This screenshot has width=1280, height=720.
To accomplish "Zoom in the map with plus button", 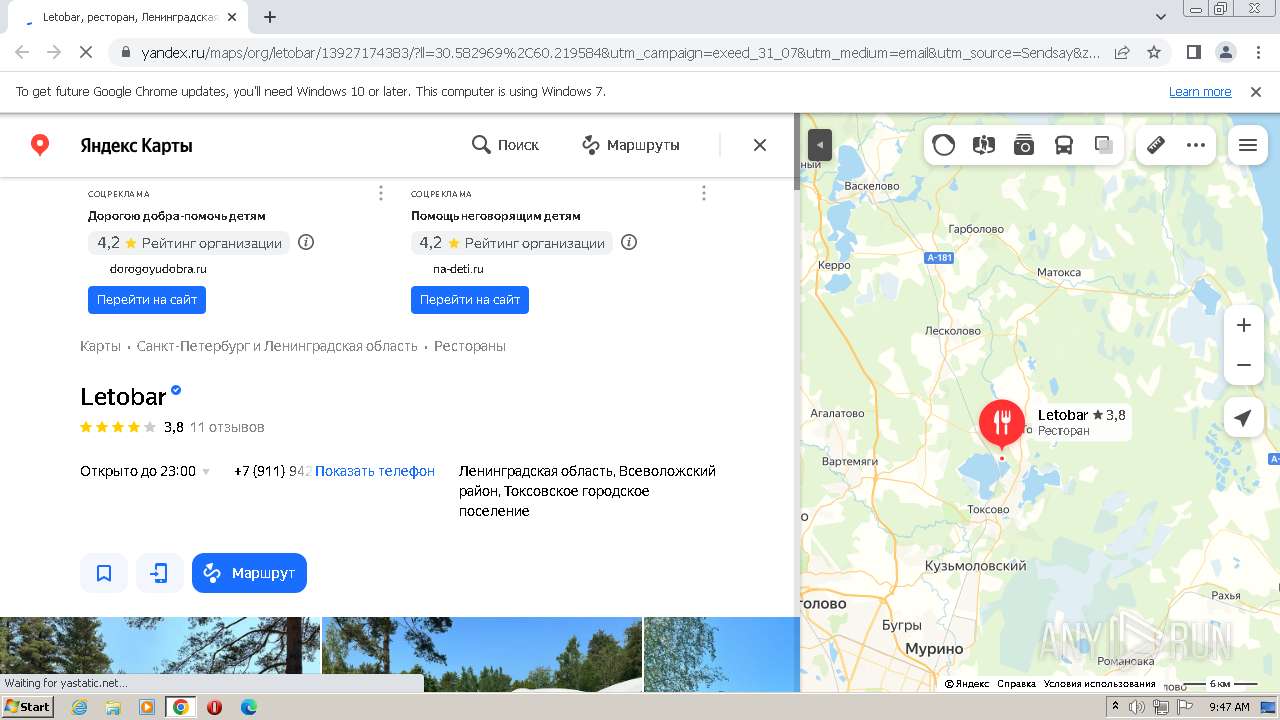I will click(x=1244, y=325).
